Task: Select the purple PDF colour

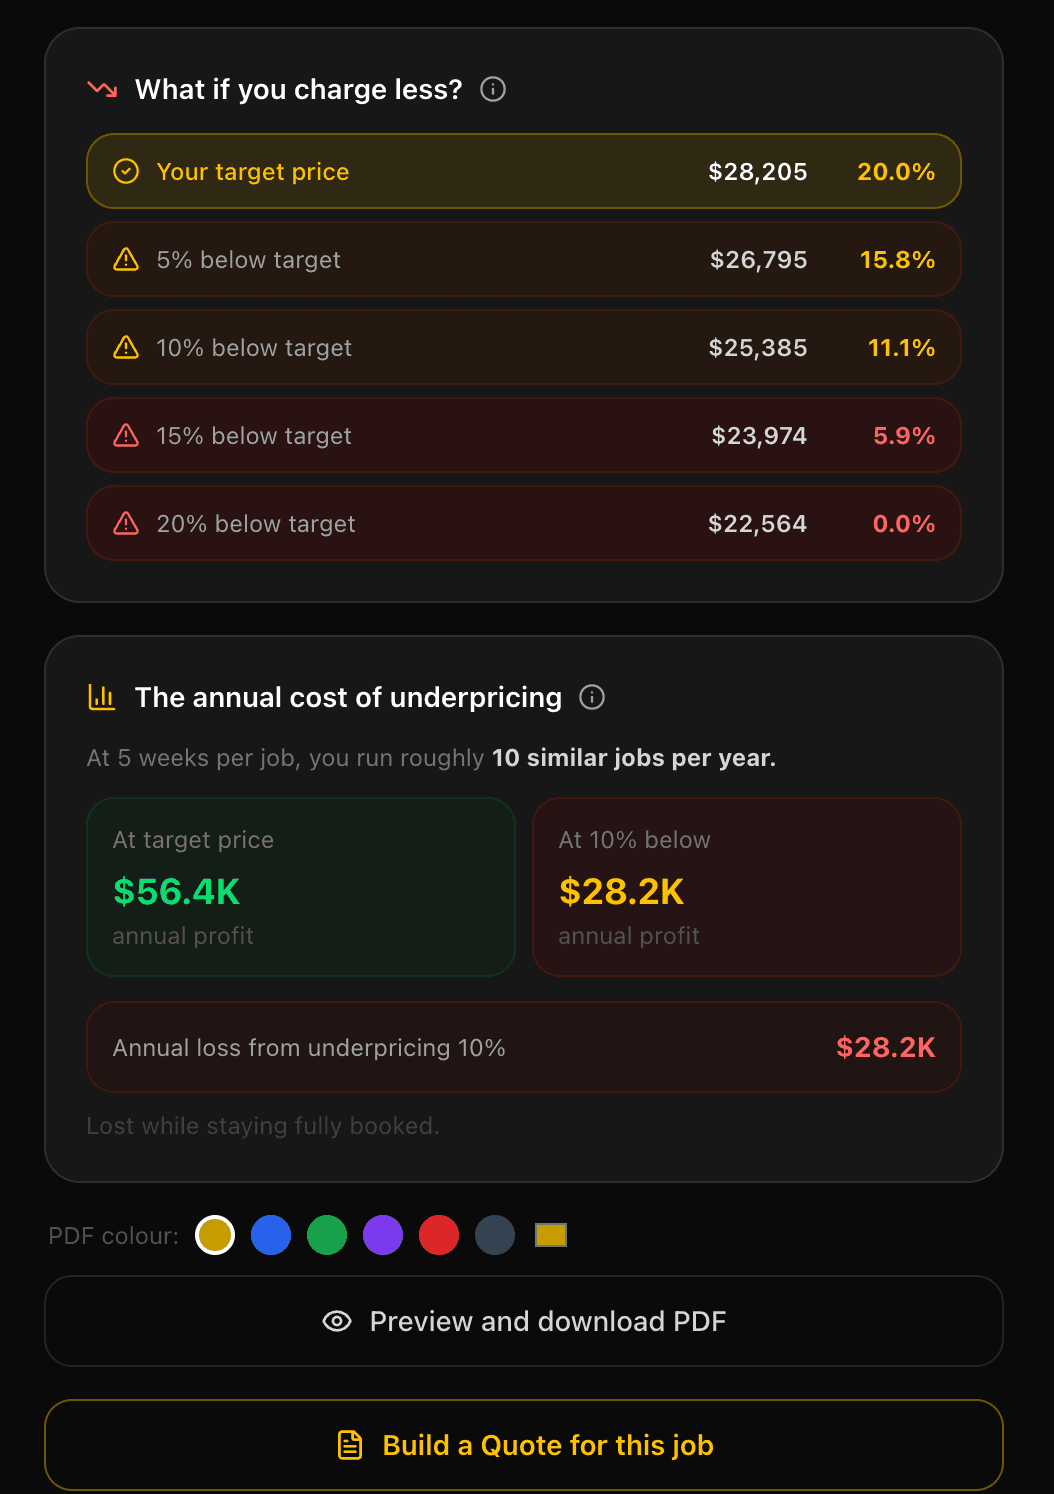Action: (383, 1235)
